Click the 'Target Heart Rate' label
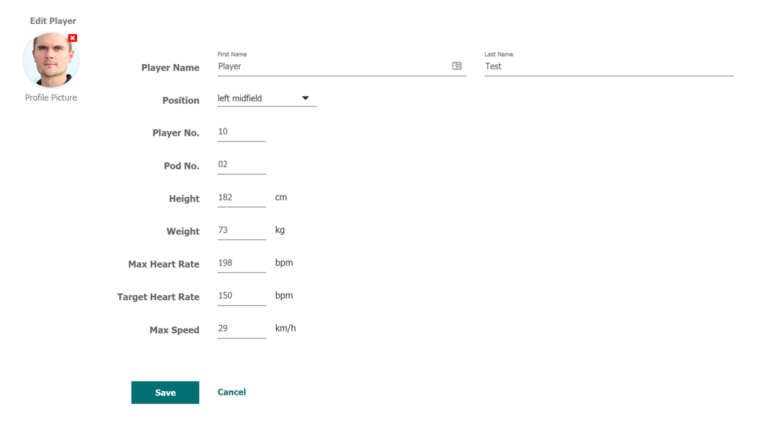Image resolution: width=768 pixels, height=422 pixels. (x=158, y=297)
